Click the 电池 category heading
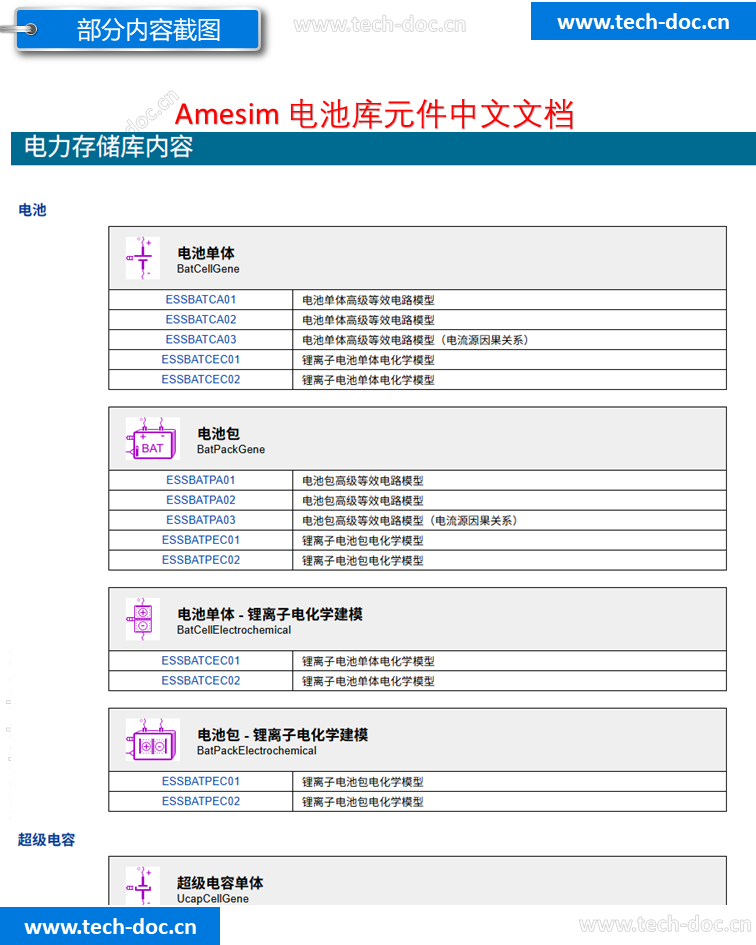The width and height of the screenshot is (756, 945). (x=33, y=210)
